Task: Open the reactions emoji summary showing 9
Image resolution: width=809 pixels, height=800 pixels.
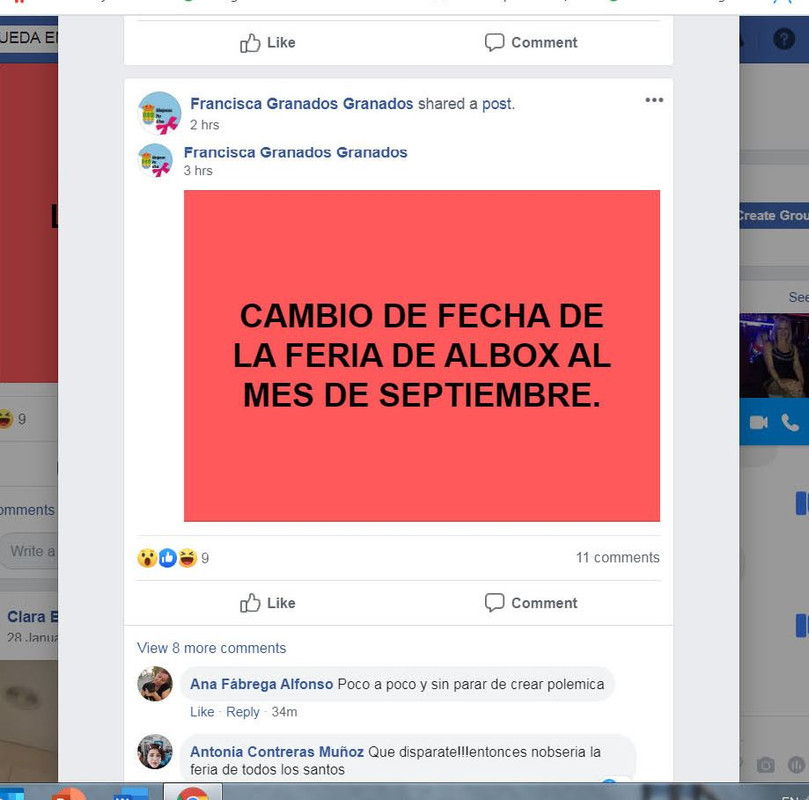Action: (173, 558)
